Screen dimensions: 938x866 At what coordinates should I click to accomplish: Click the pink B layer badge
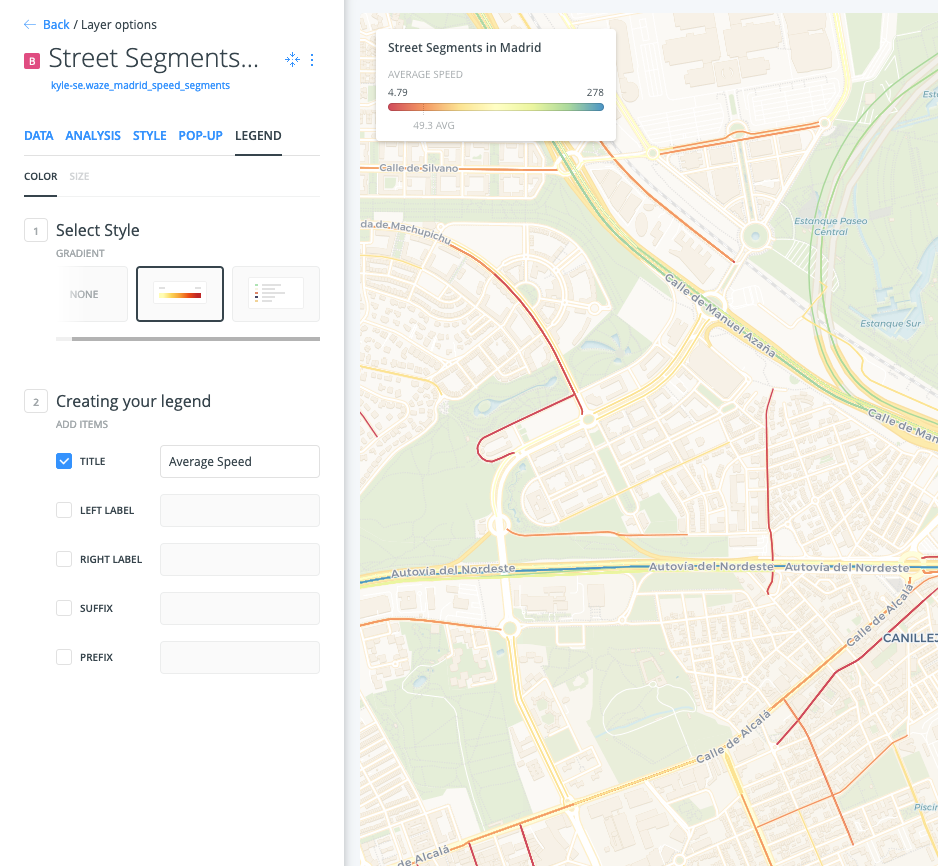click(30, 60)
